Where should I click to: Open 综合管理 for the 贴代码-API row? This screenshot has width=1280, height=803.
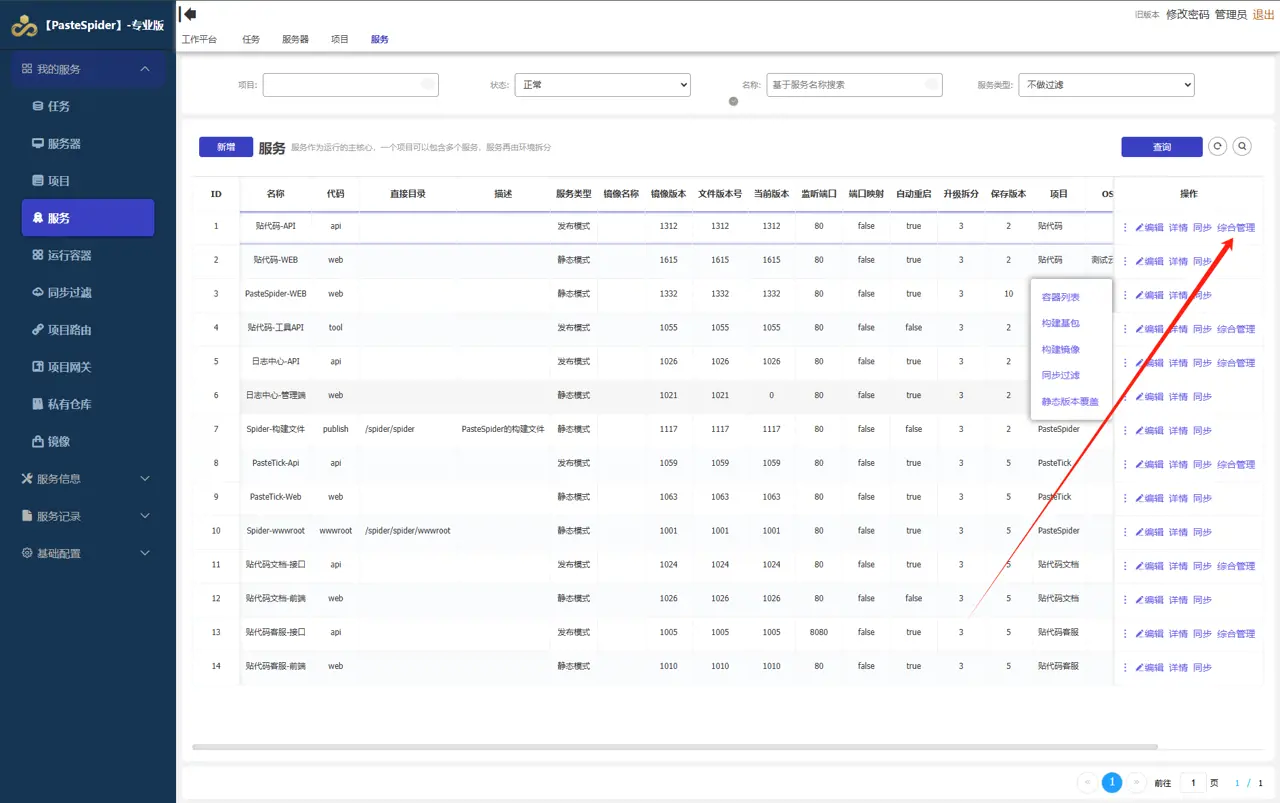click(x=1236, y=227)
